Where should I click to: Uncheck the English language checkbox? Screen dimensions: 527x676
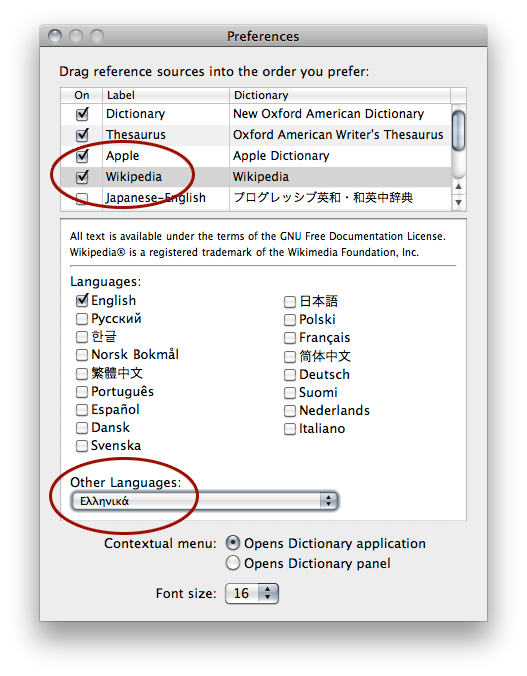click(x=82, y=300)
